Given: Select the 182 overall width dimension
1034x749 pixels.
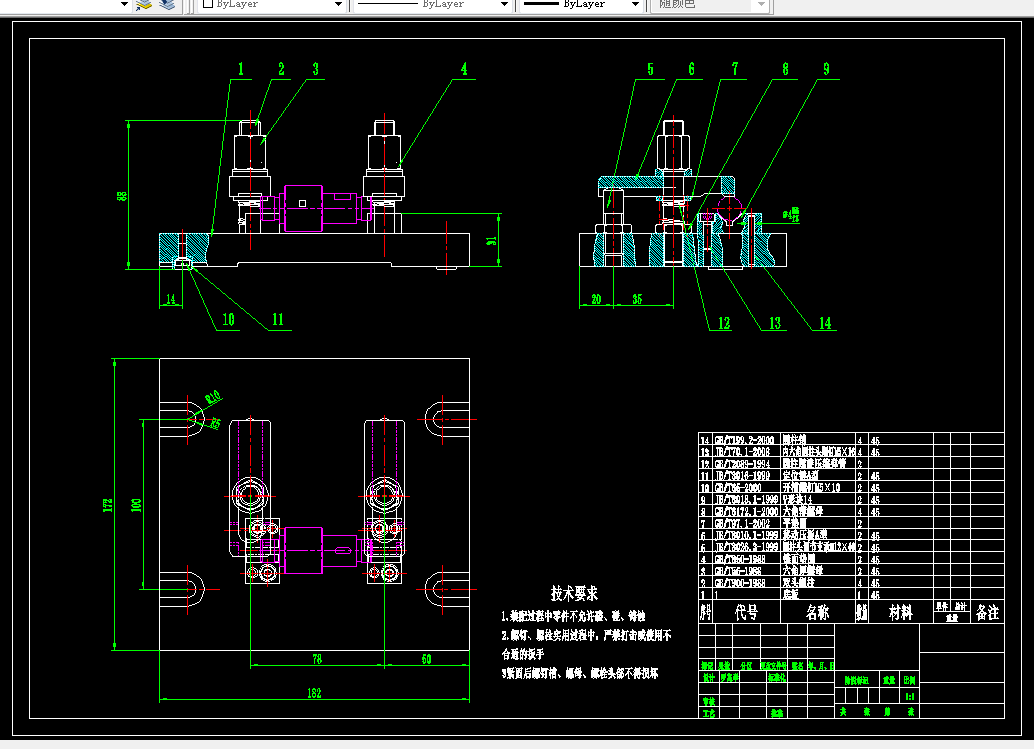Looking at the screenshot, I should (315, 692).
